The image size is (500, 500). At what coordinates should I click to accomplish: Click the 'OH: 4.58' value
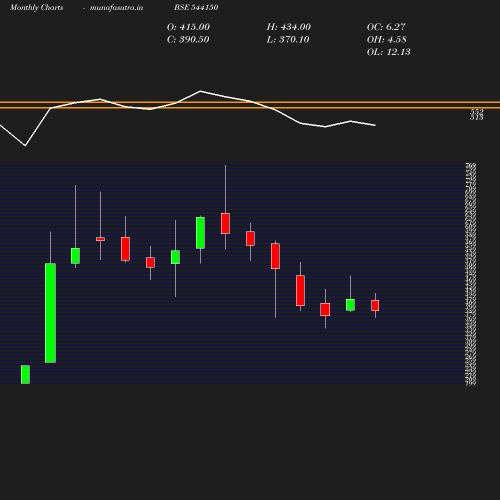pyautogui.click(x=386, y=39)
